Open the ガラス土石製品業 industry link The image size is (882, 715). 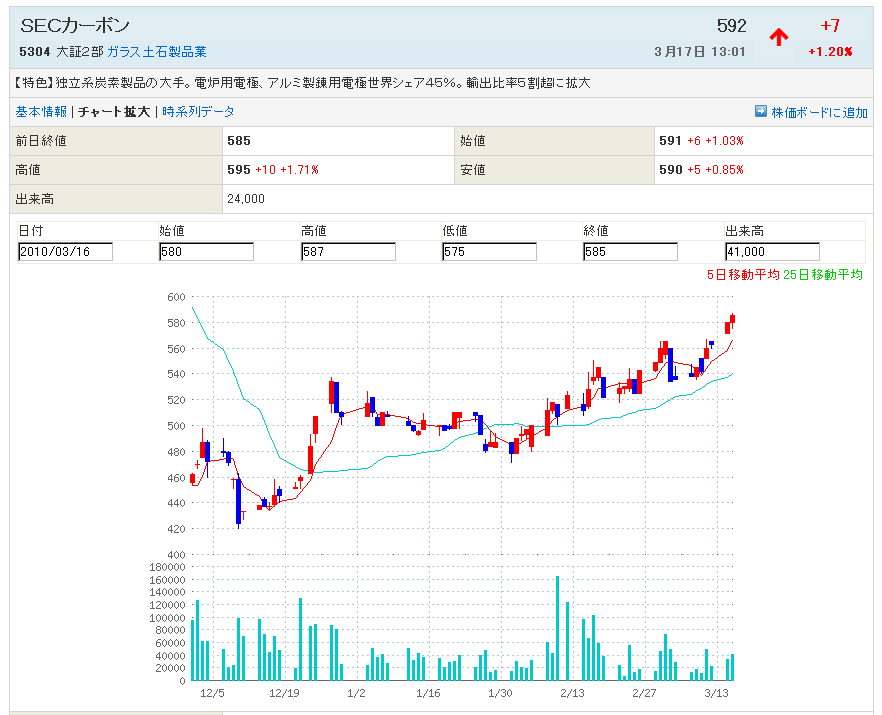(157, 52)
